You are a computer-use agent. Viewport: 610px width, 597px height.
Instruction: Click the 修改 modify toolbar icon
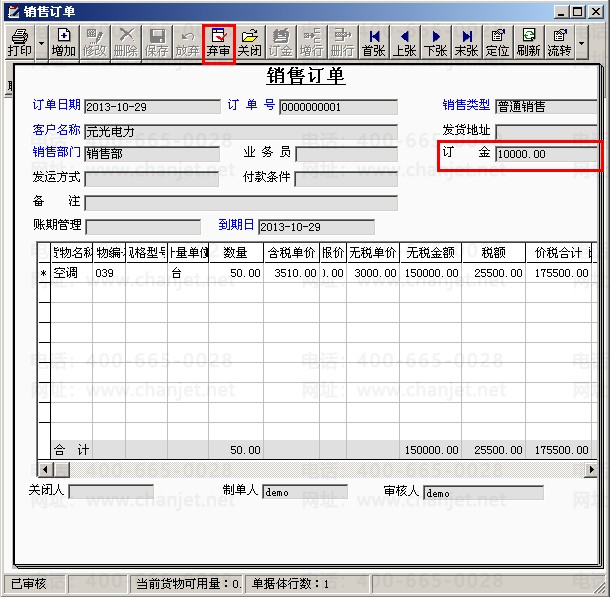point(95,42)
